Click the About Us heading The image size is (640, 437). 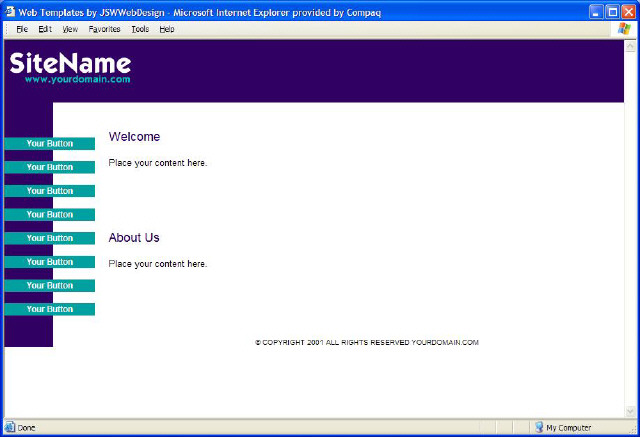[x=134, y=238]
